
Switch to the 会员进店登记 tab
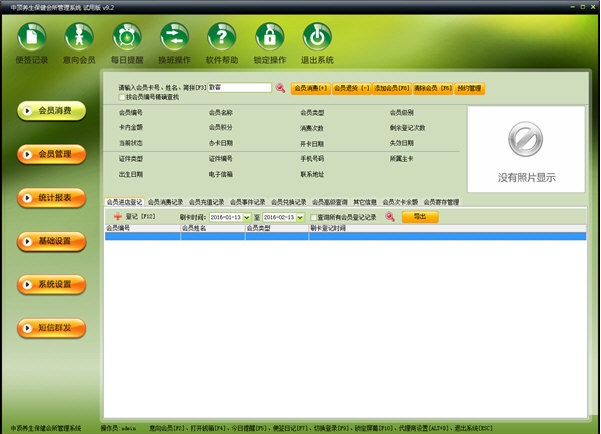pyautogui.click(x=124, y=202)
